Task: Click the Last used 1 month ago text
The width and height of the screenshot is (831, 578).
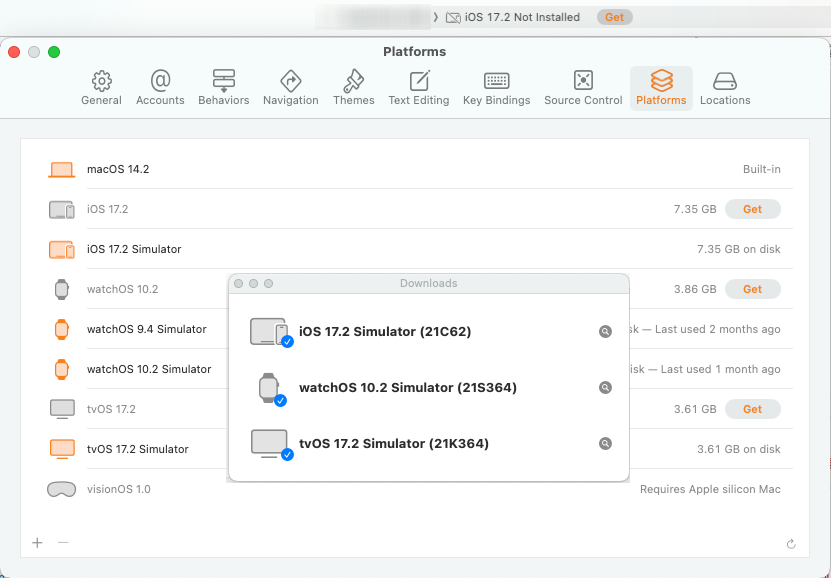Action: tap(720, 369)
